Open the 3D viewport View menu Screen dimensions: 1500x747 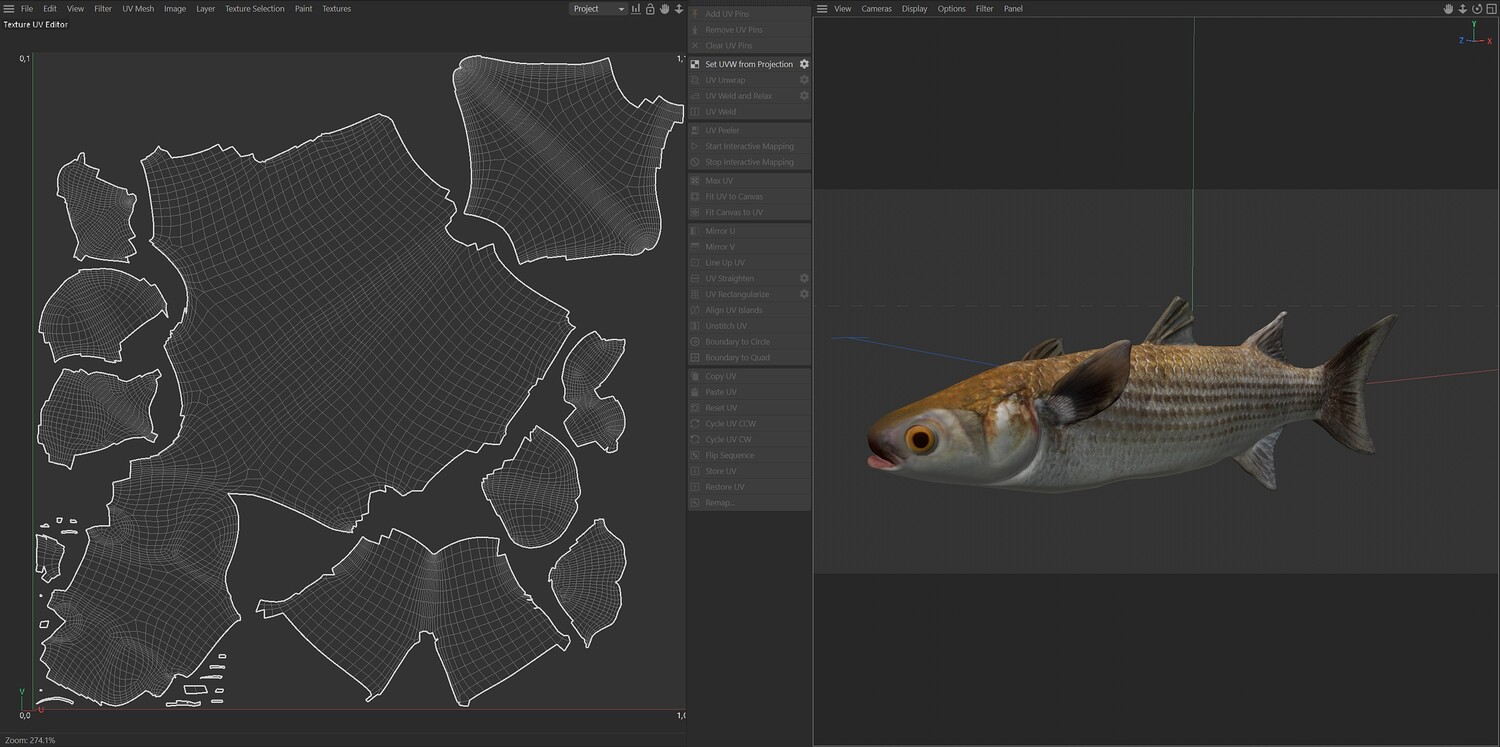pos(843,9)
